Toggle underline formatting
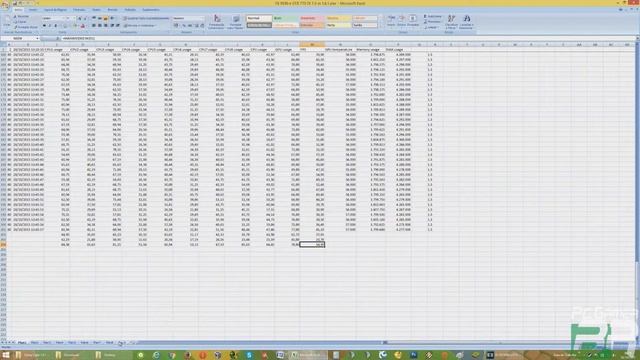The width and height of the screenshot is (640, 360). [x=56, y=26]
